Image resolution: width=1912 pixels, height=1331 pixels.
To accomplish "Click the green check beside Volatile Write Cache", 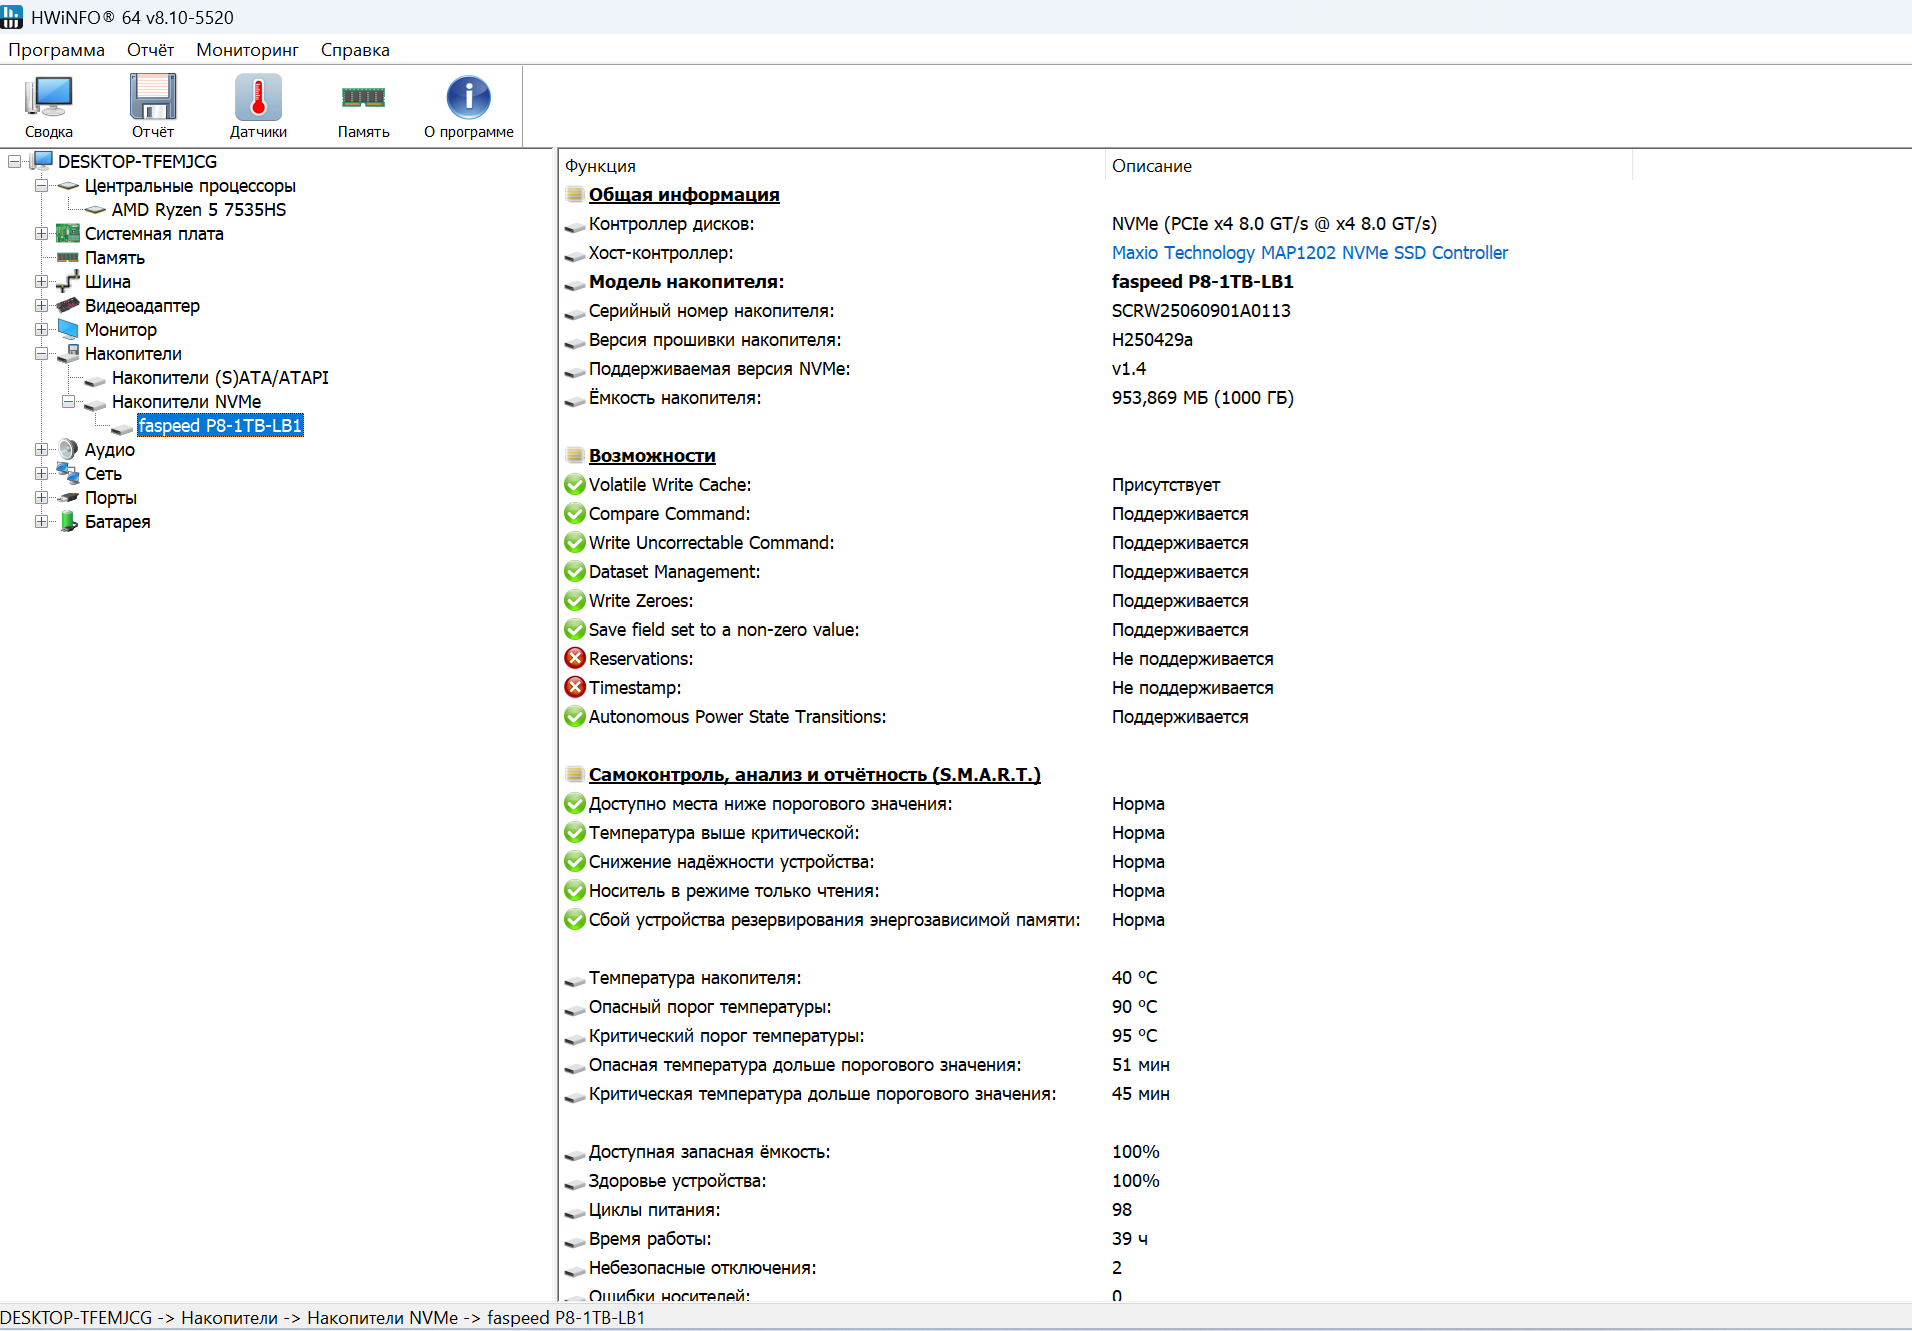I will coord(575,484).
